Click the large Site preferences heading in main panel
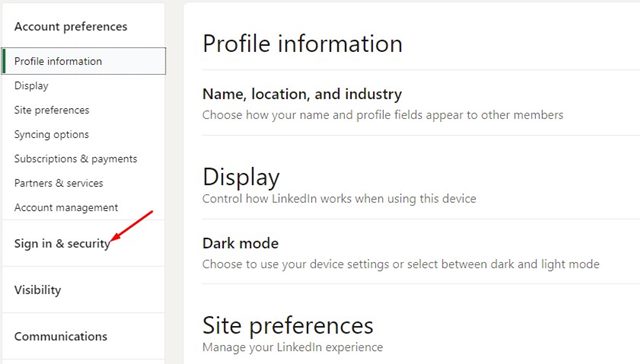 click(288, 326)
